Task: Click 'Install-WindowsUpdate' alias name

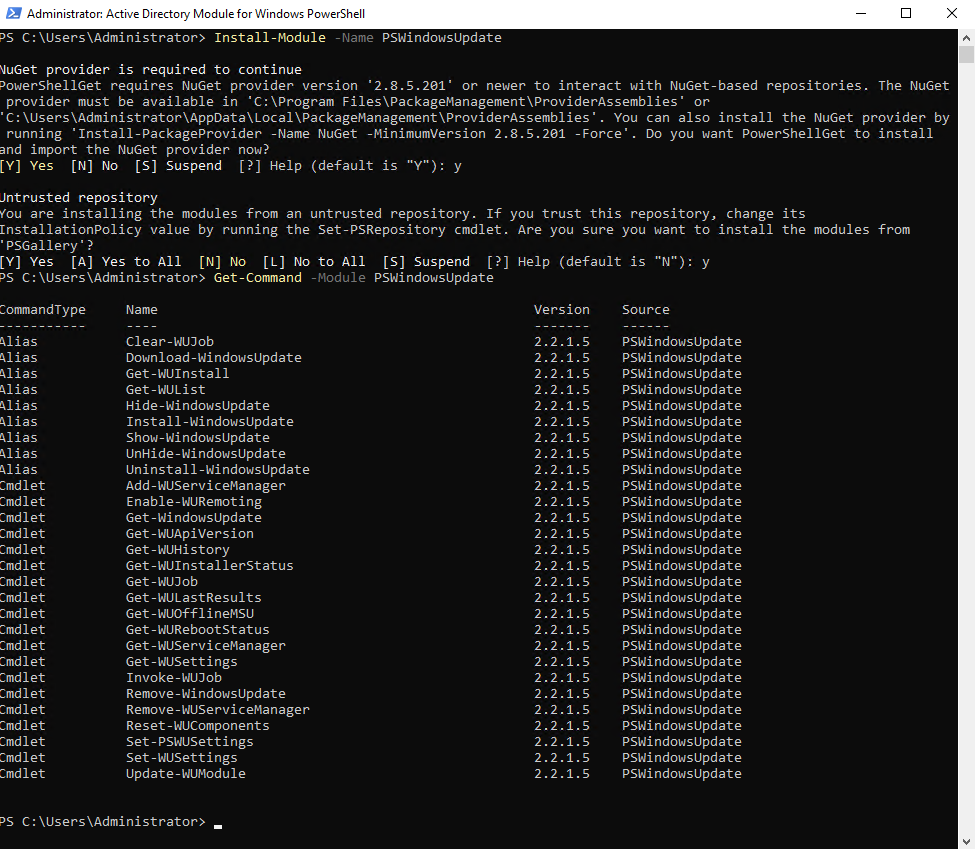Action: [x=210, y=422]
